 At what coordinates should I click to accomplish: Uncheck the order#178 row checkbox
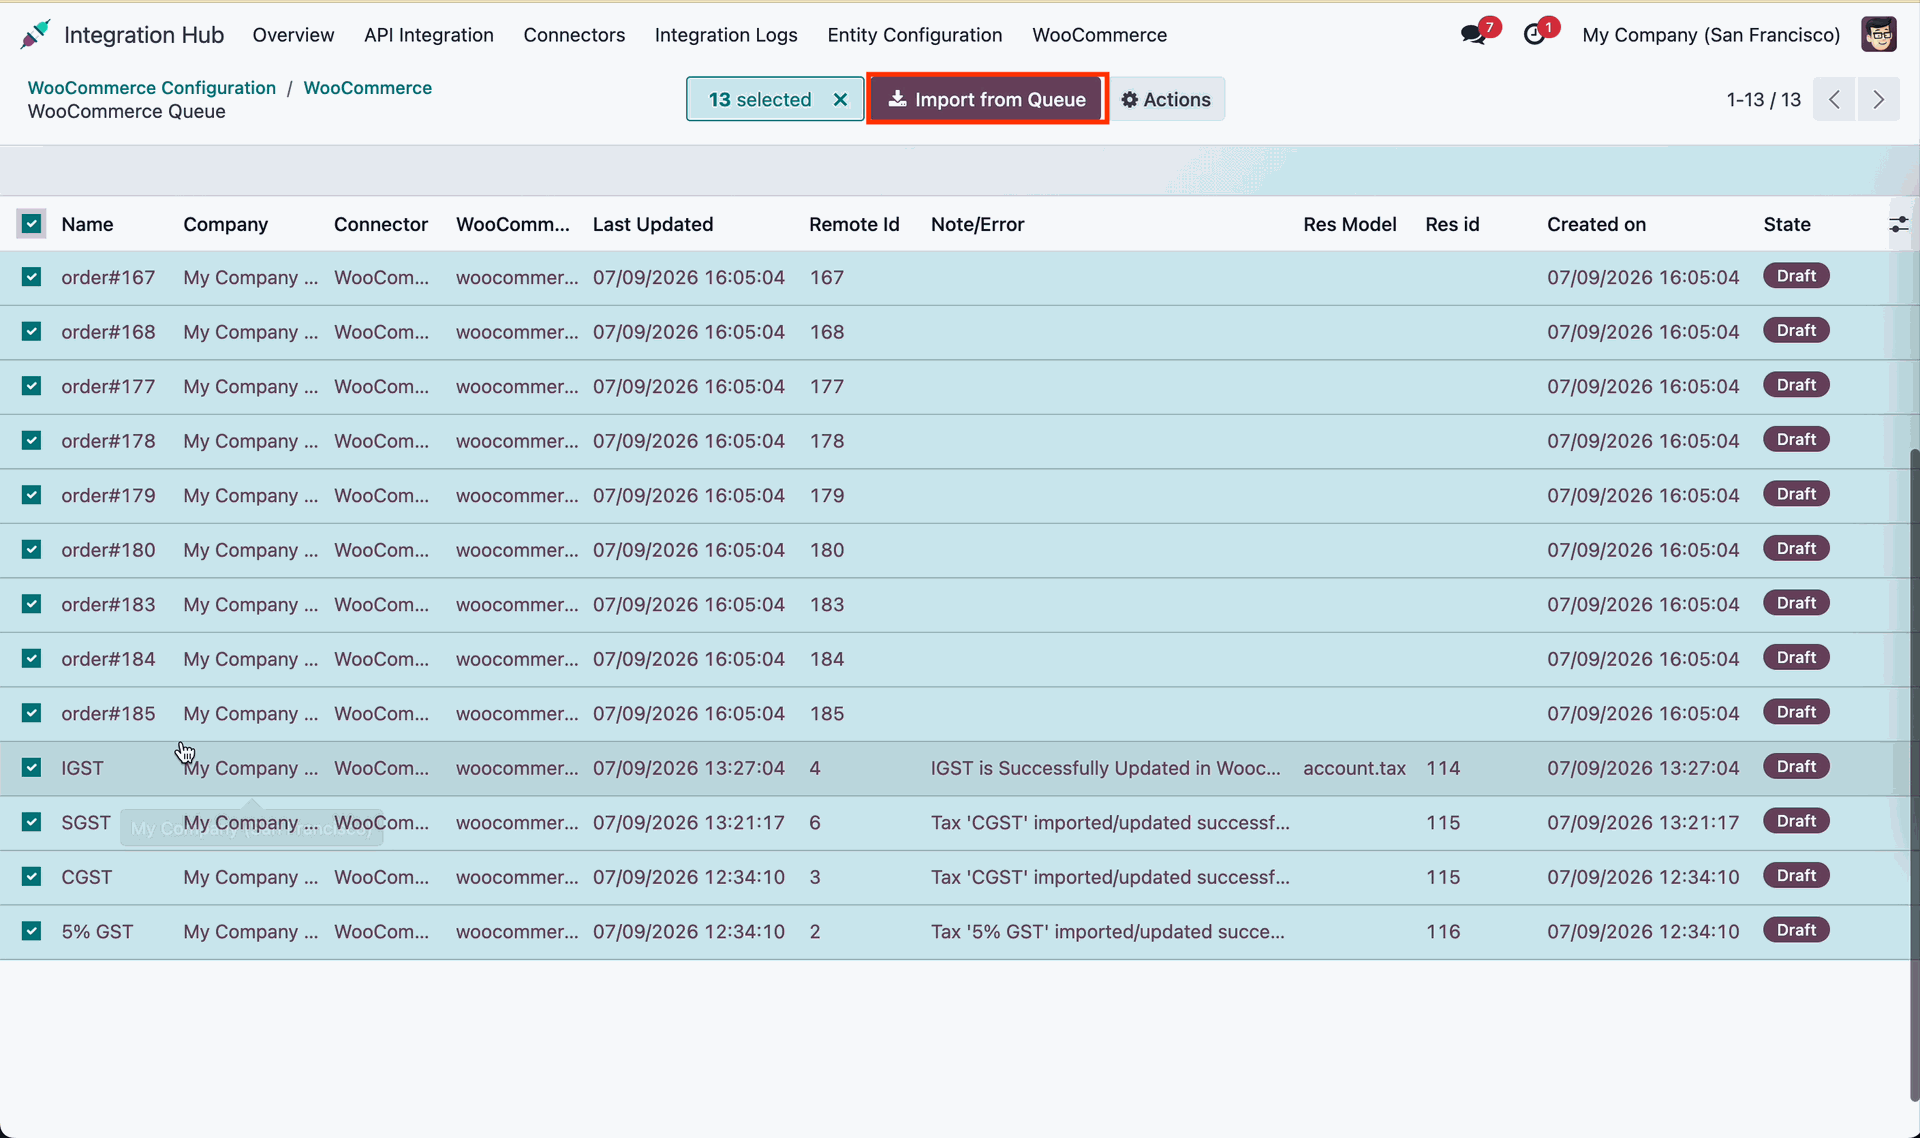pos(32,440)
